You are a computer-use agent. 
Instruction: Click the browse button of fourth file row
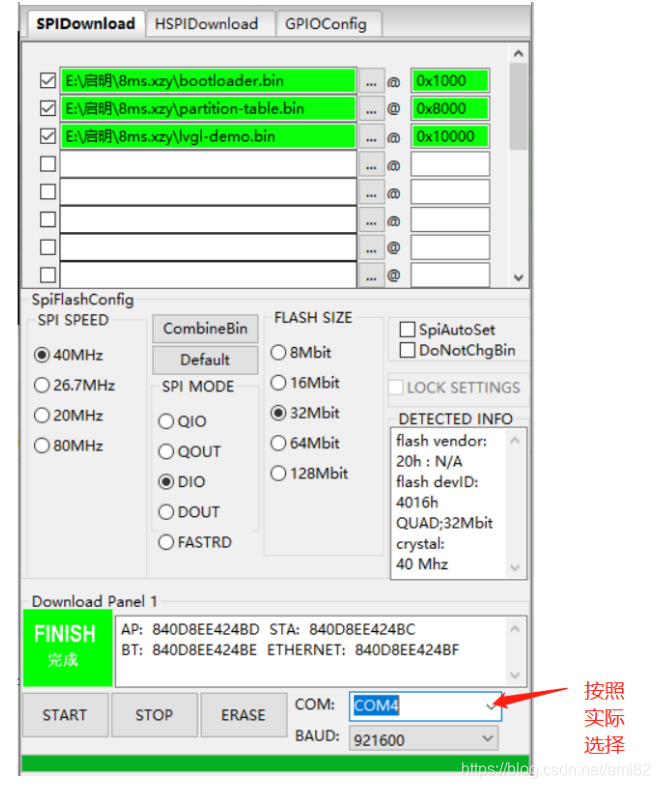tap(371, 165)
